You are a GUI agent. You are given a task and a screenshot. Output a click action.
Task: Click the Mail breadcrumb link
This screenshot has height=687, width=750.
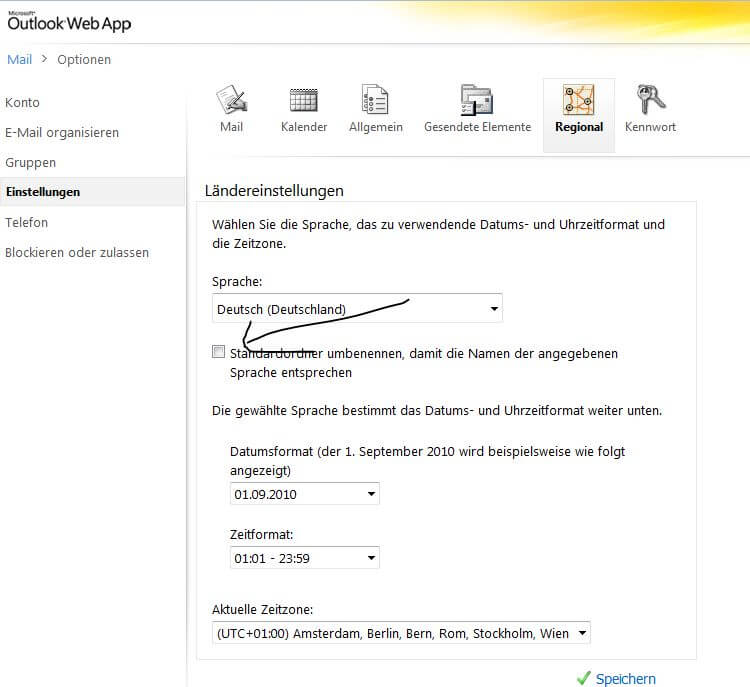click(x=20, y=59)
